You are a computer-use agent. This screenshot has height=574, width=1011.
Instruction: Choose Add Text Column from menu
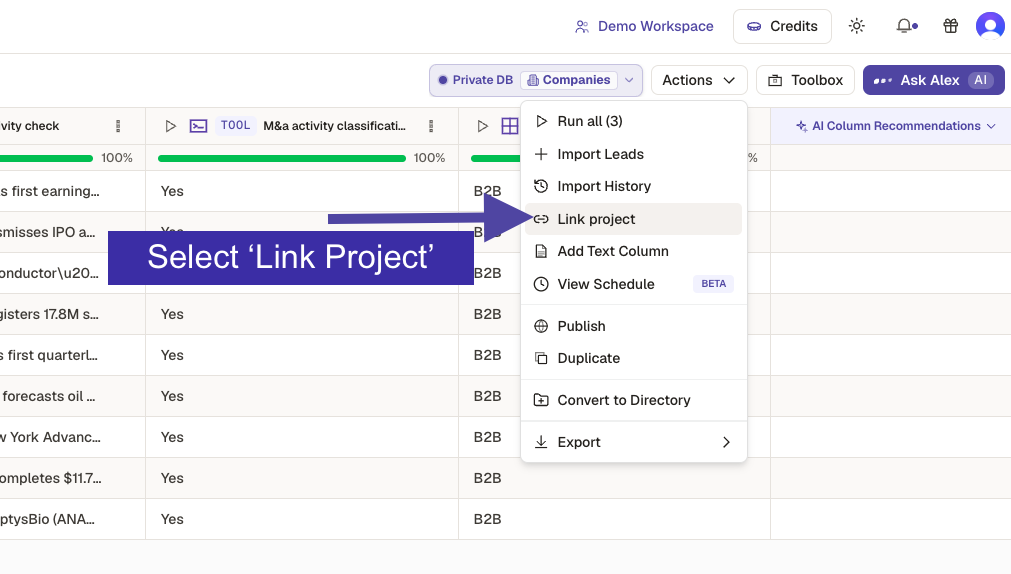click(x=633, y=252)
